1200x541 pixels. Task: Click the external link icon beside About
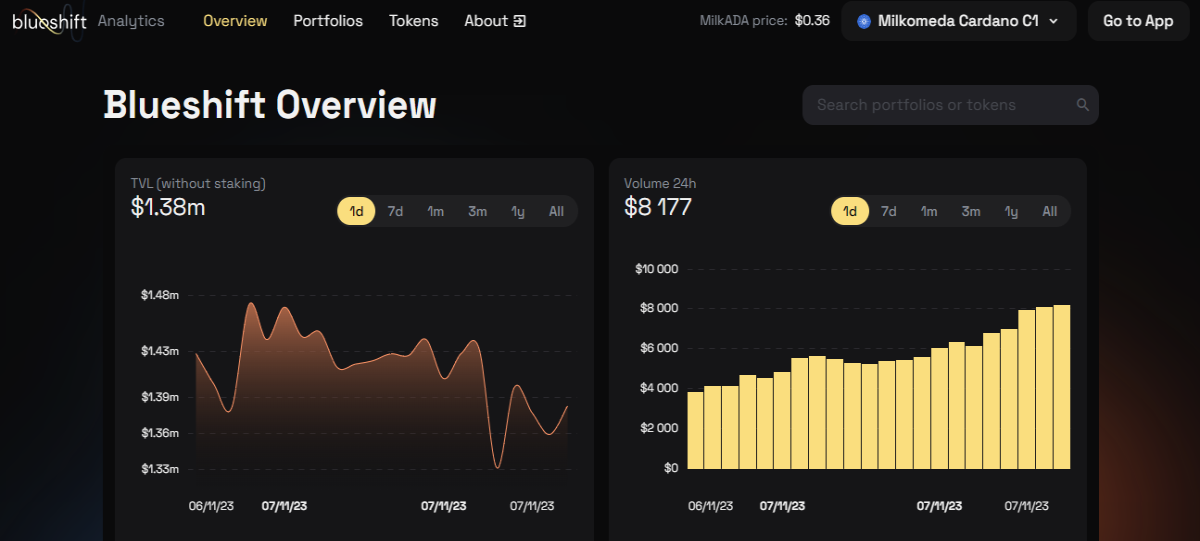[519, 21]
